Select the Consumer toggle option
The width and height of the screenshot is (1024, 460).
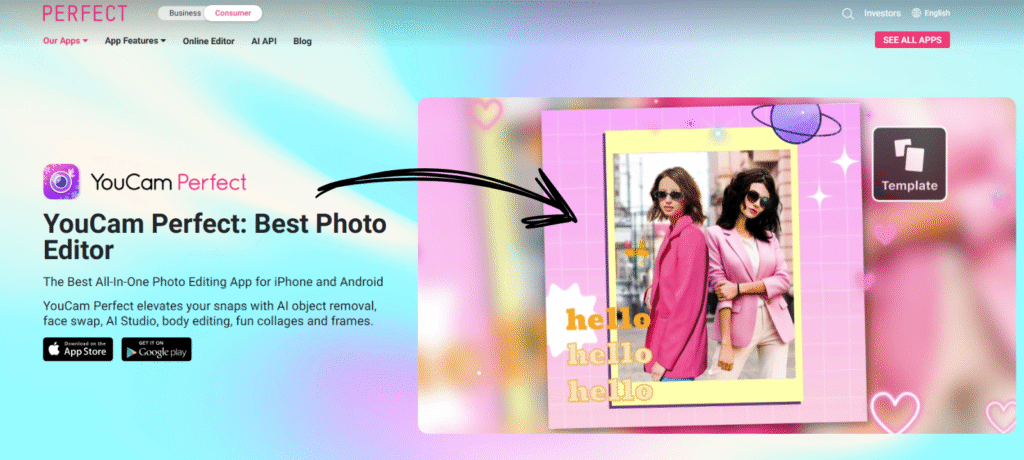[233, 13]
